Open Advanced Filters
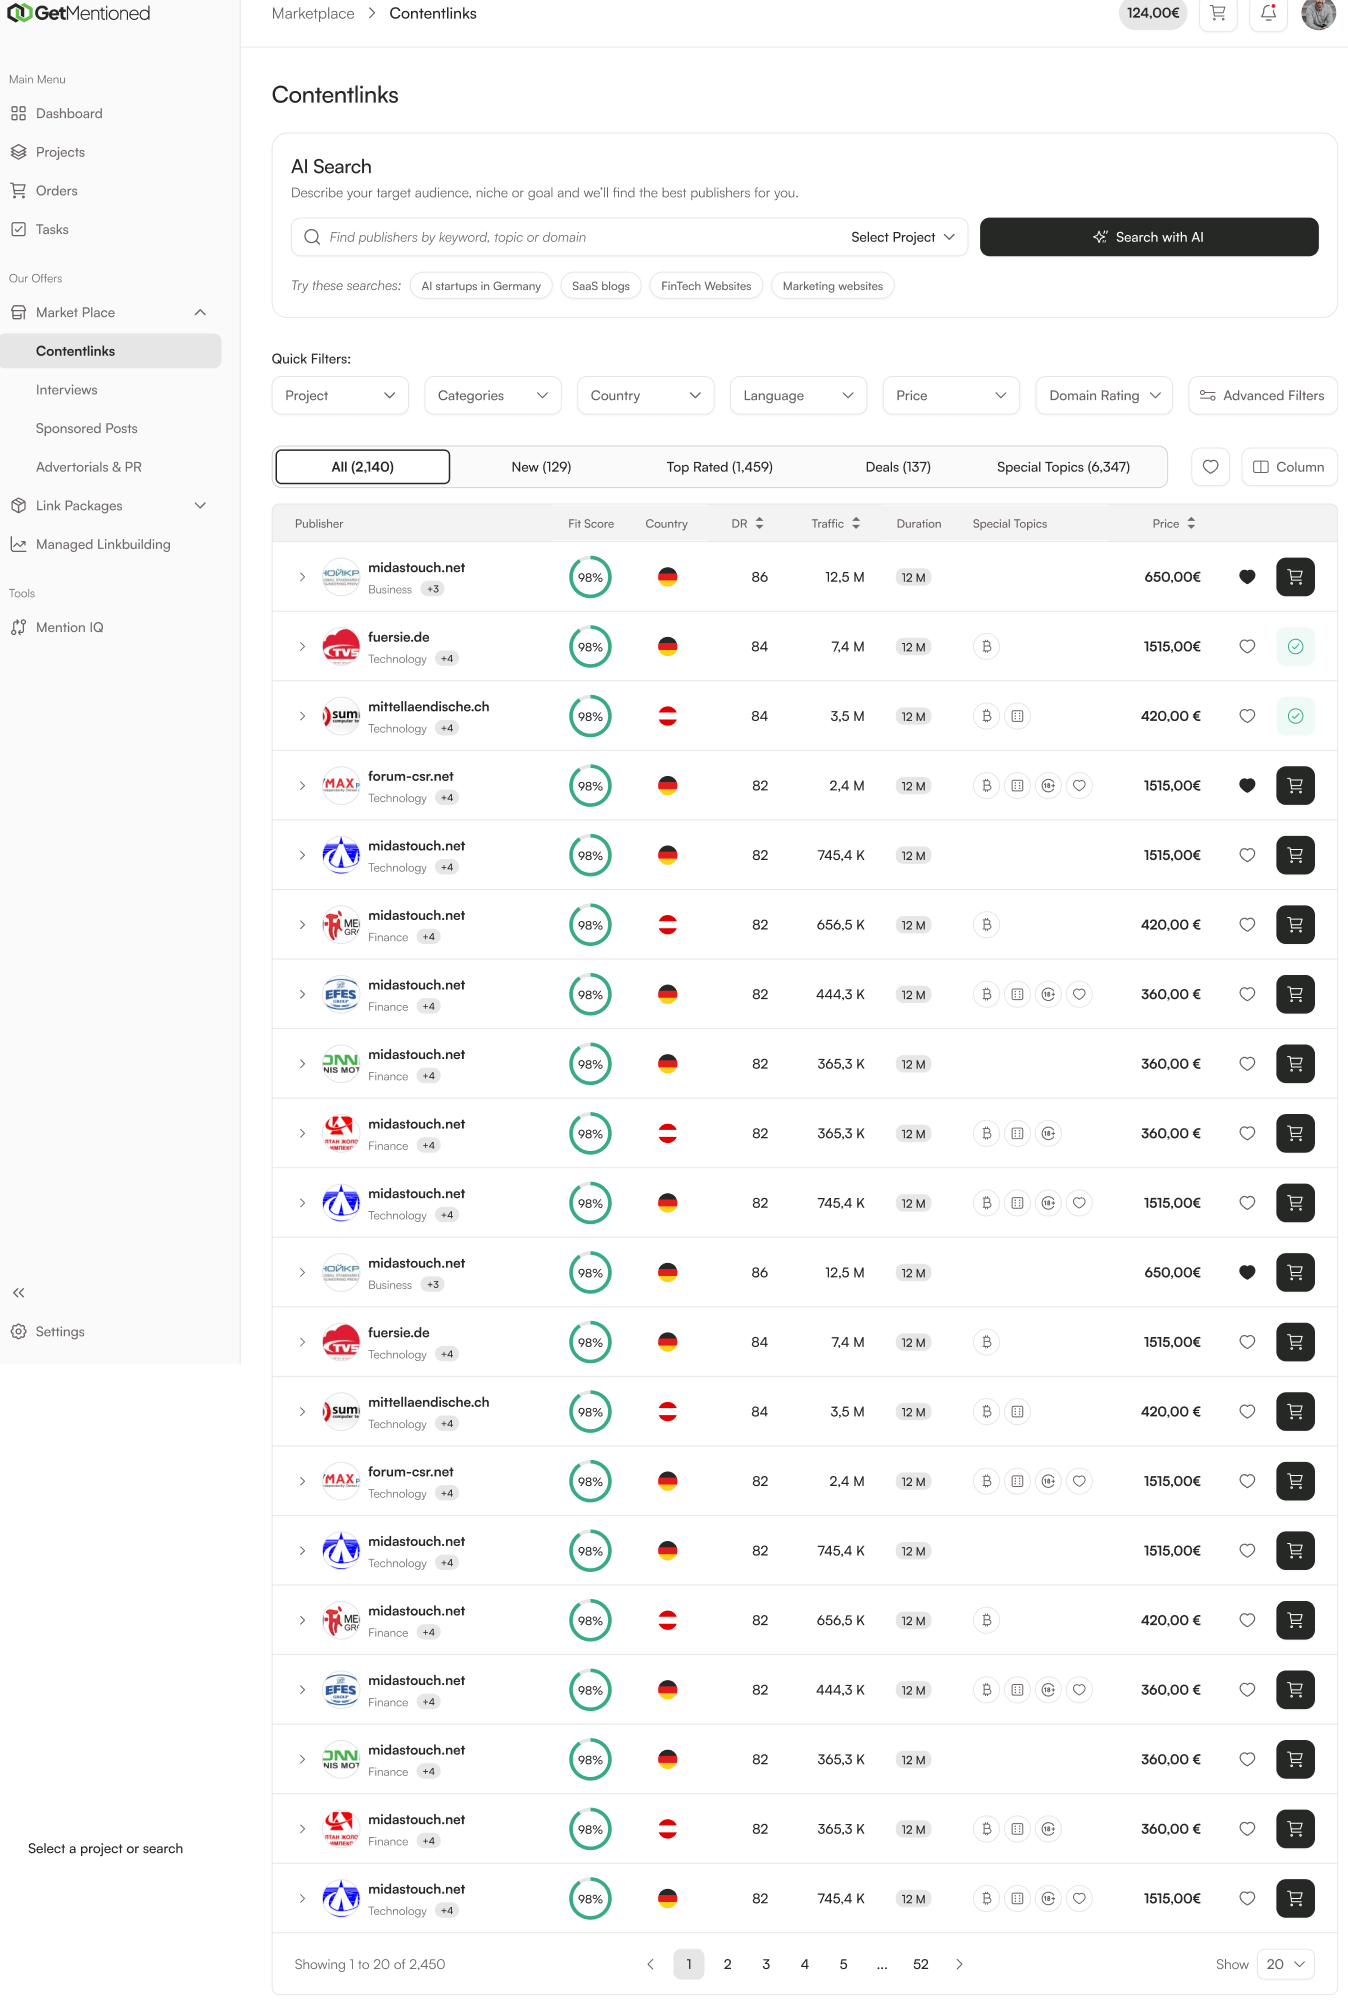 (x=1262, y=396)
